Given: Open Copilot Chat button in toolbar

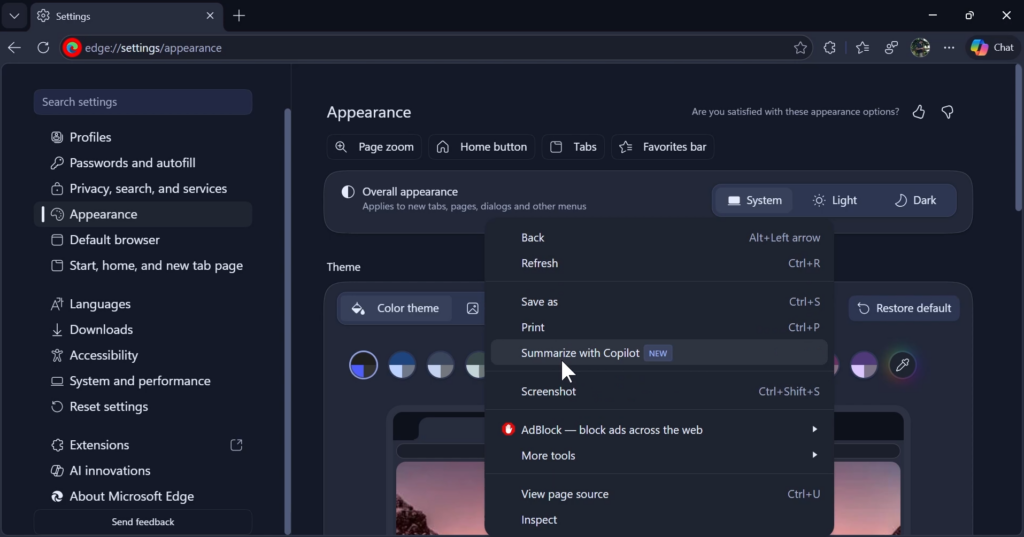Looking at the screenshot, I should (x=991, y=48).
